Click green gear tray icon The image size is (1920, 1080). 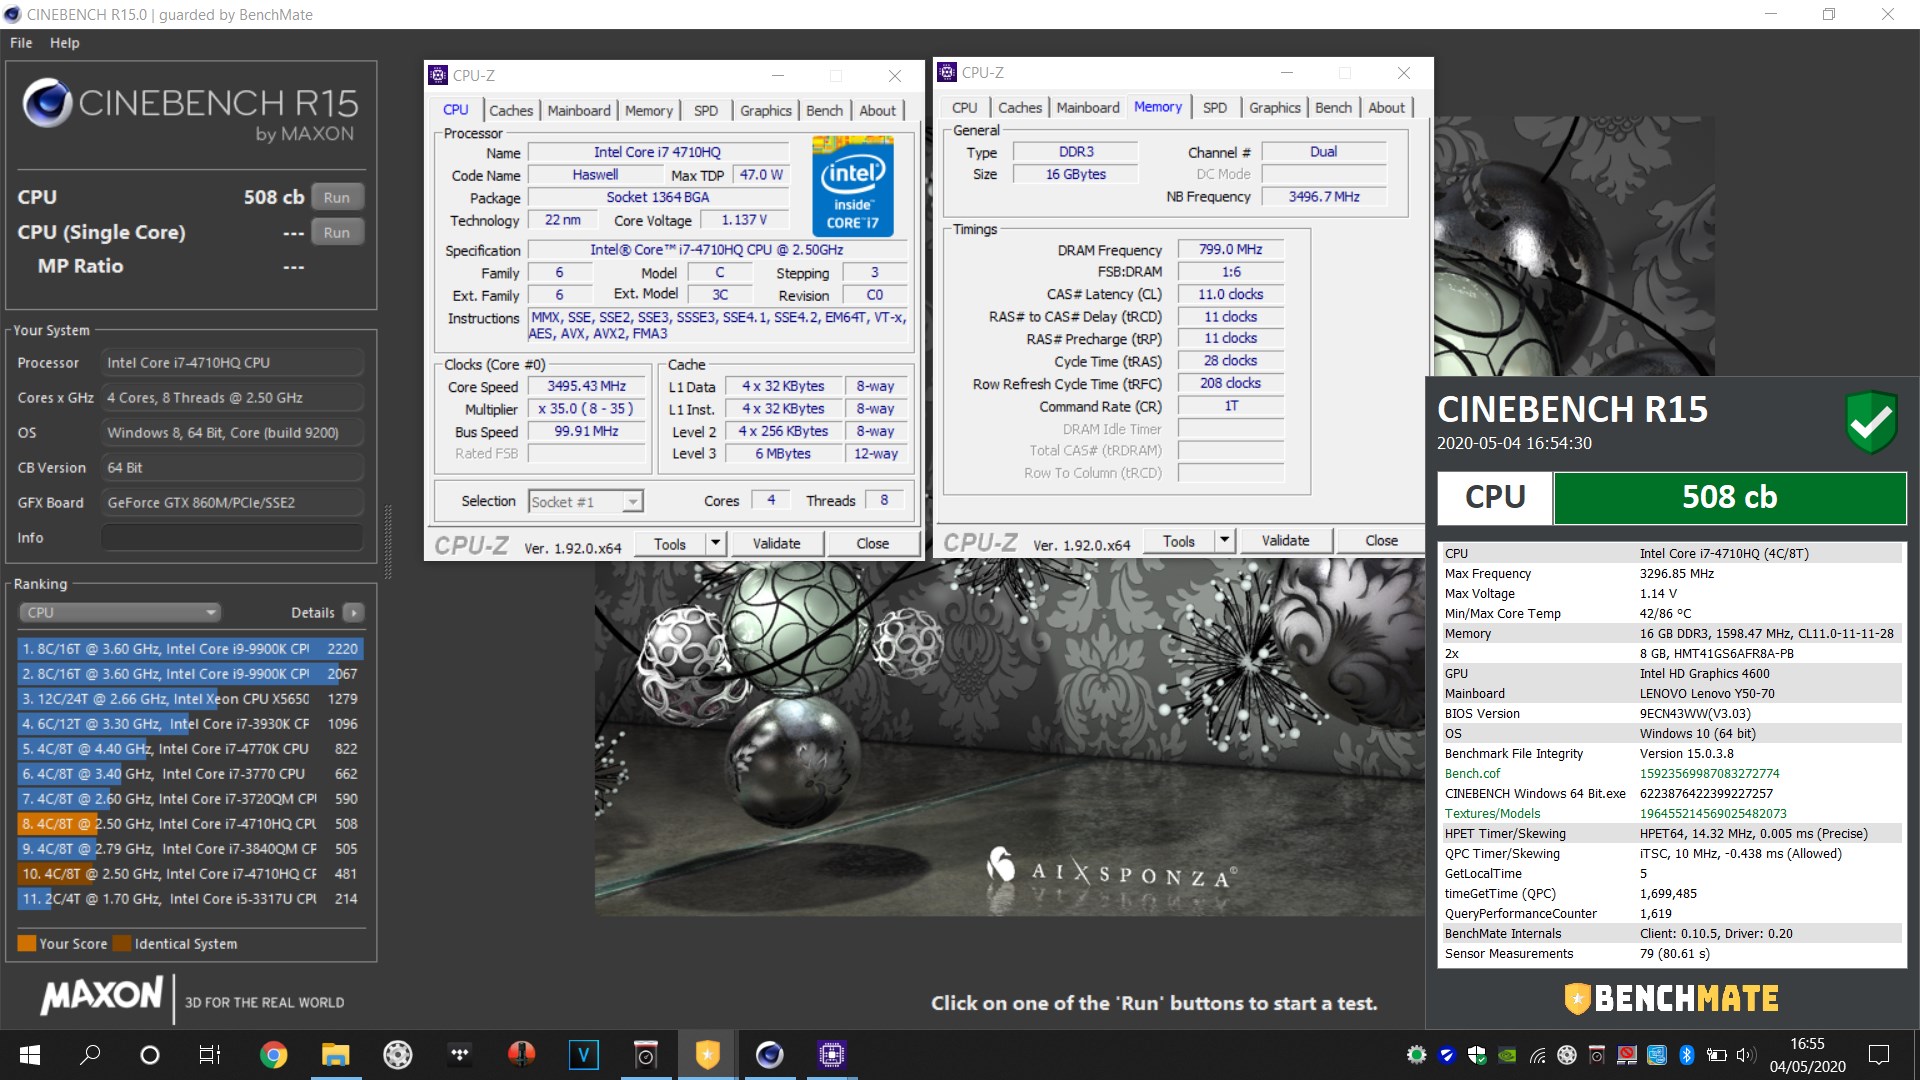point(1417,1055)
